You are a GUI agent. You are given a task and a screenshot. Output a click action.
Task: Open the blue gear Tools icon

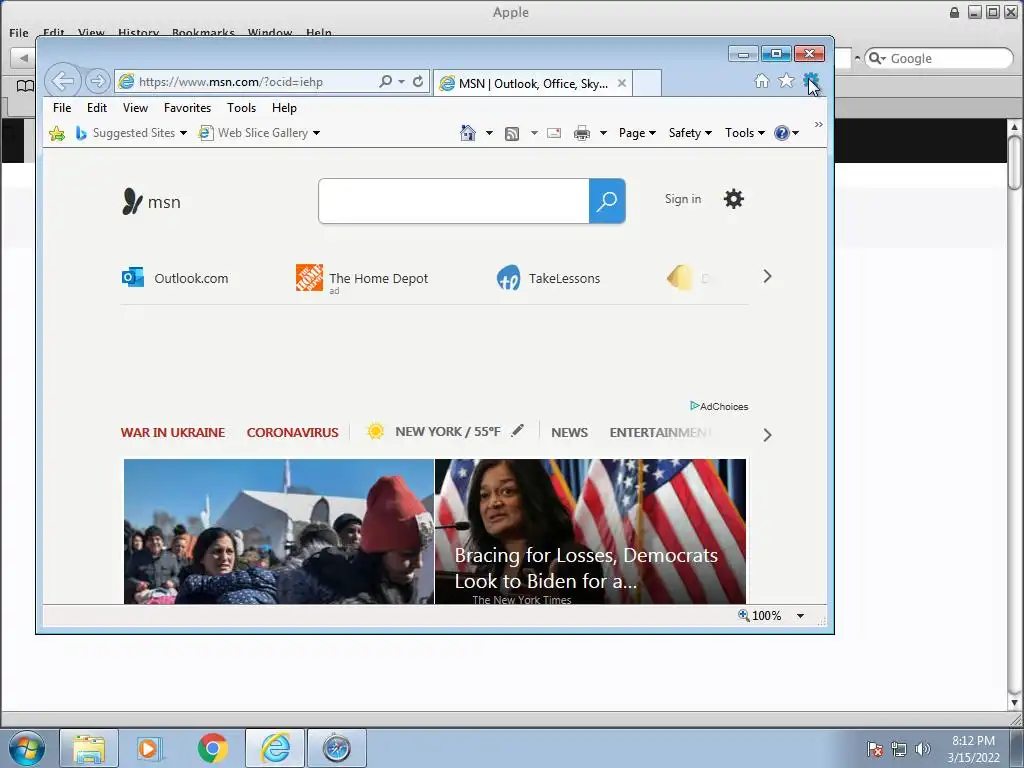click(810, 81)
